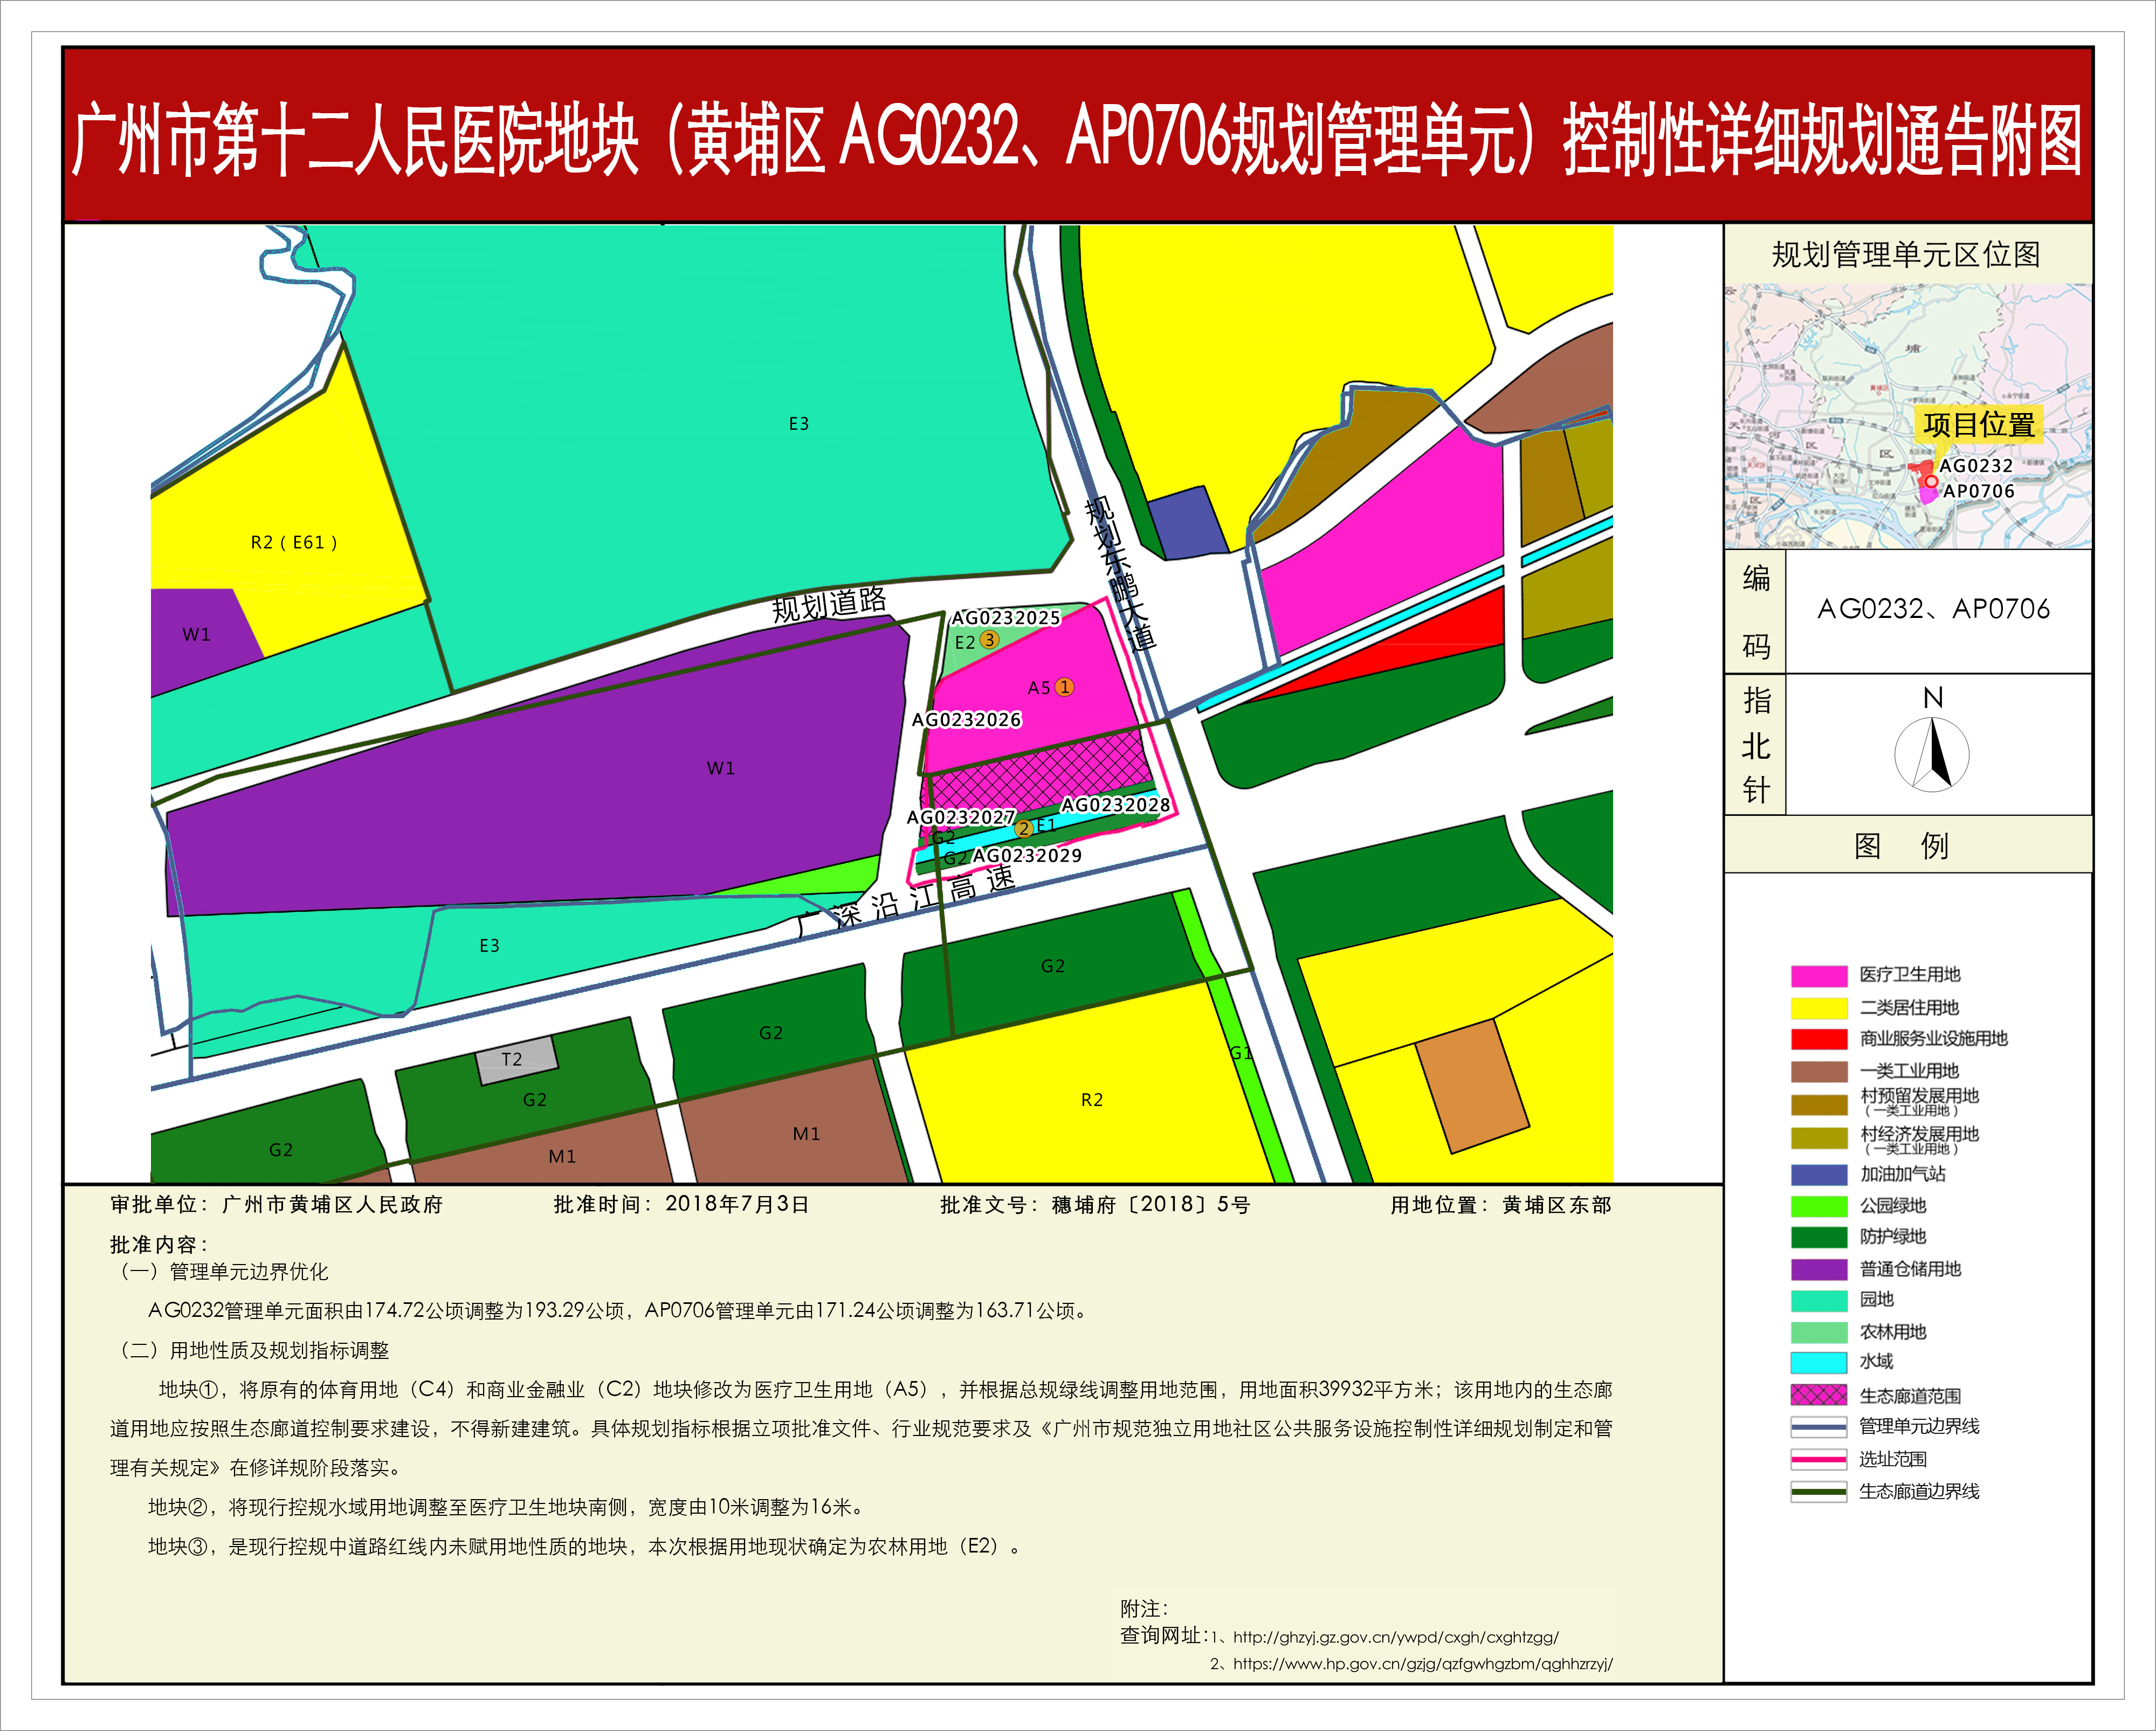Click the red project location marker in inset map

(x=1931, y=481)
